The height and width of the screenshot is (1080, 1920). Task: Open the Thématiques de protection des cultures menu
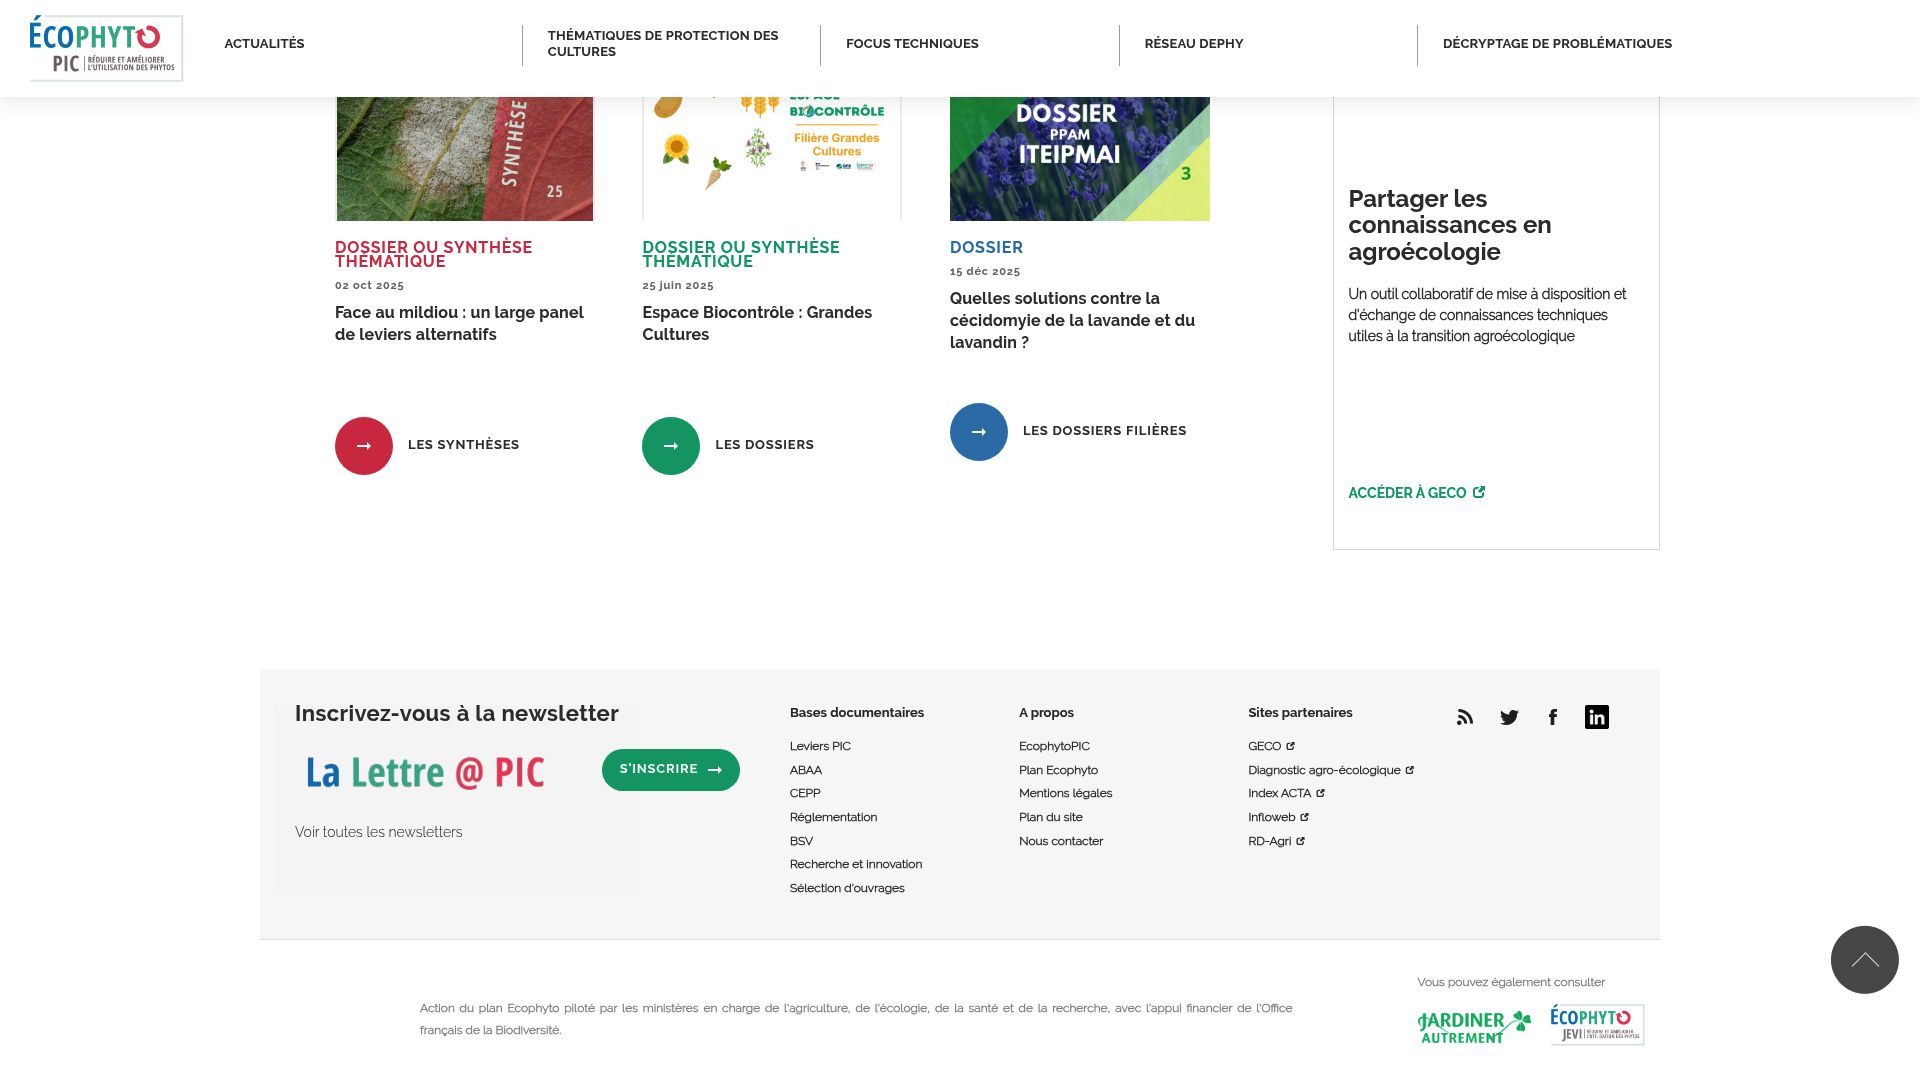point(663,43)
